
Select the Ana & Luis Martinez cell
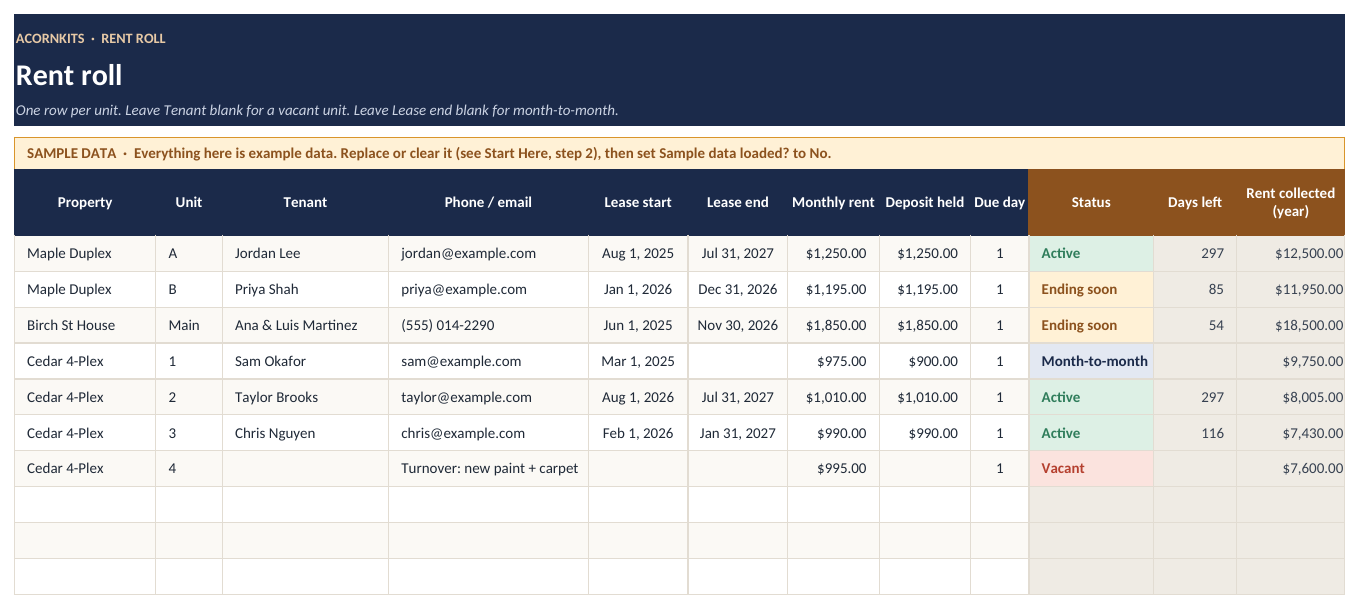tap(305, 325)
